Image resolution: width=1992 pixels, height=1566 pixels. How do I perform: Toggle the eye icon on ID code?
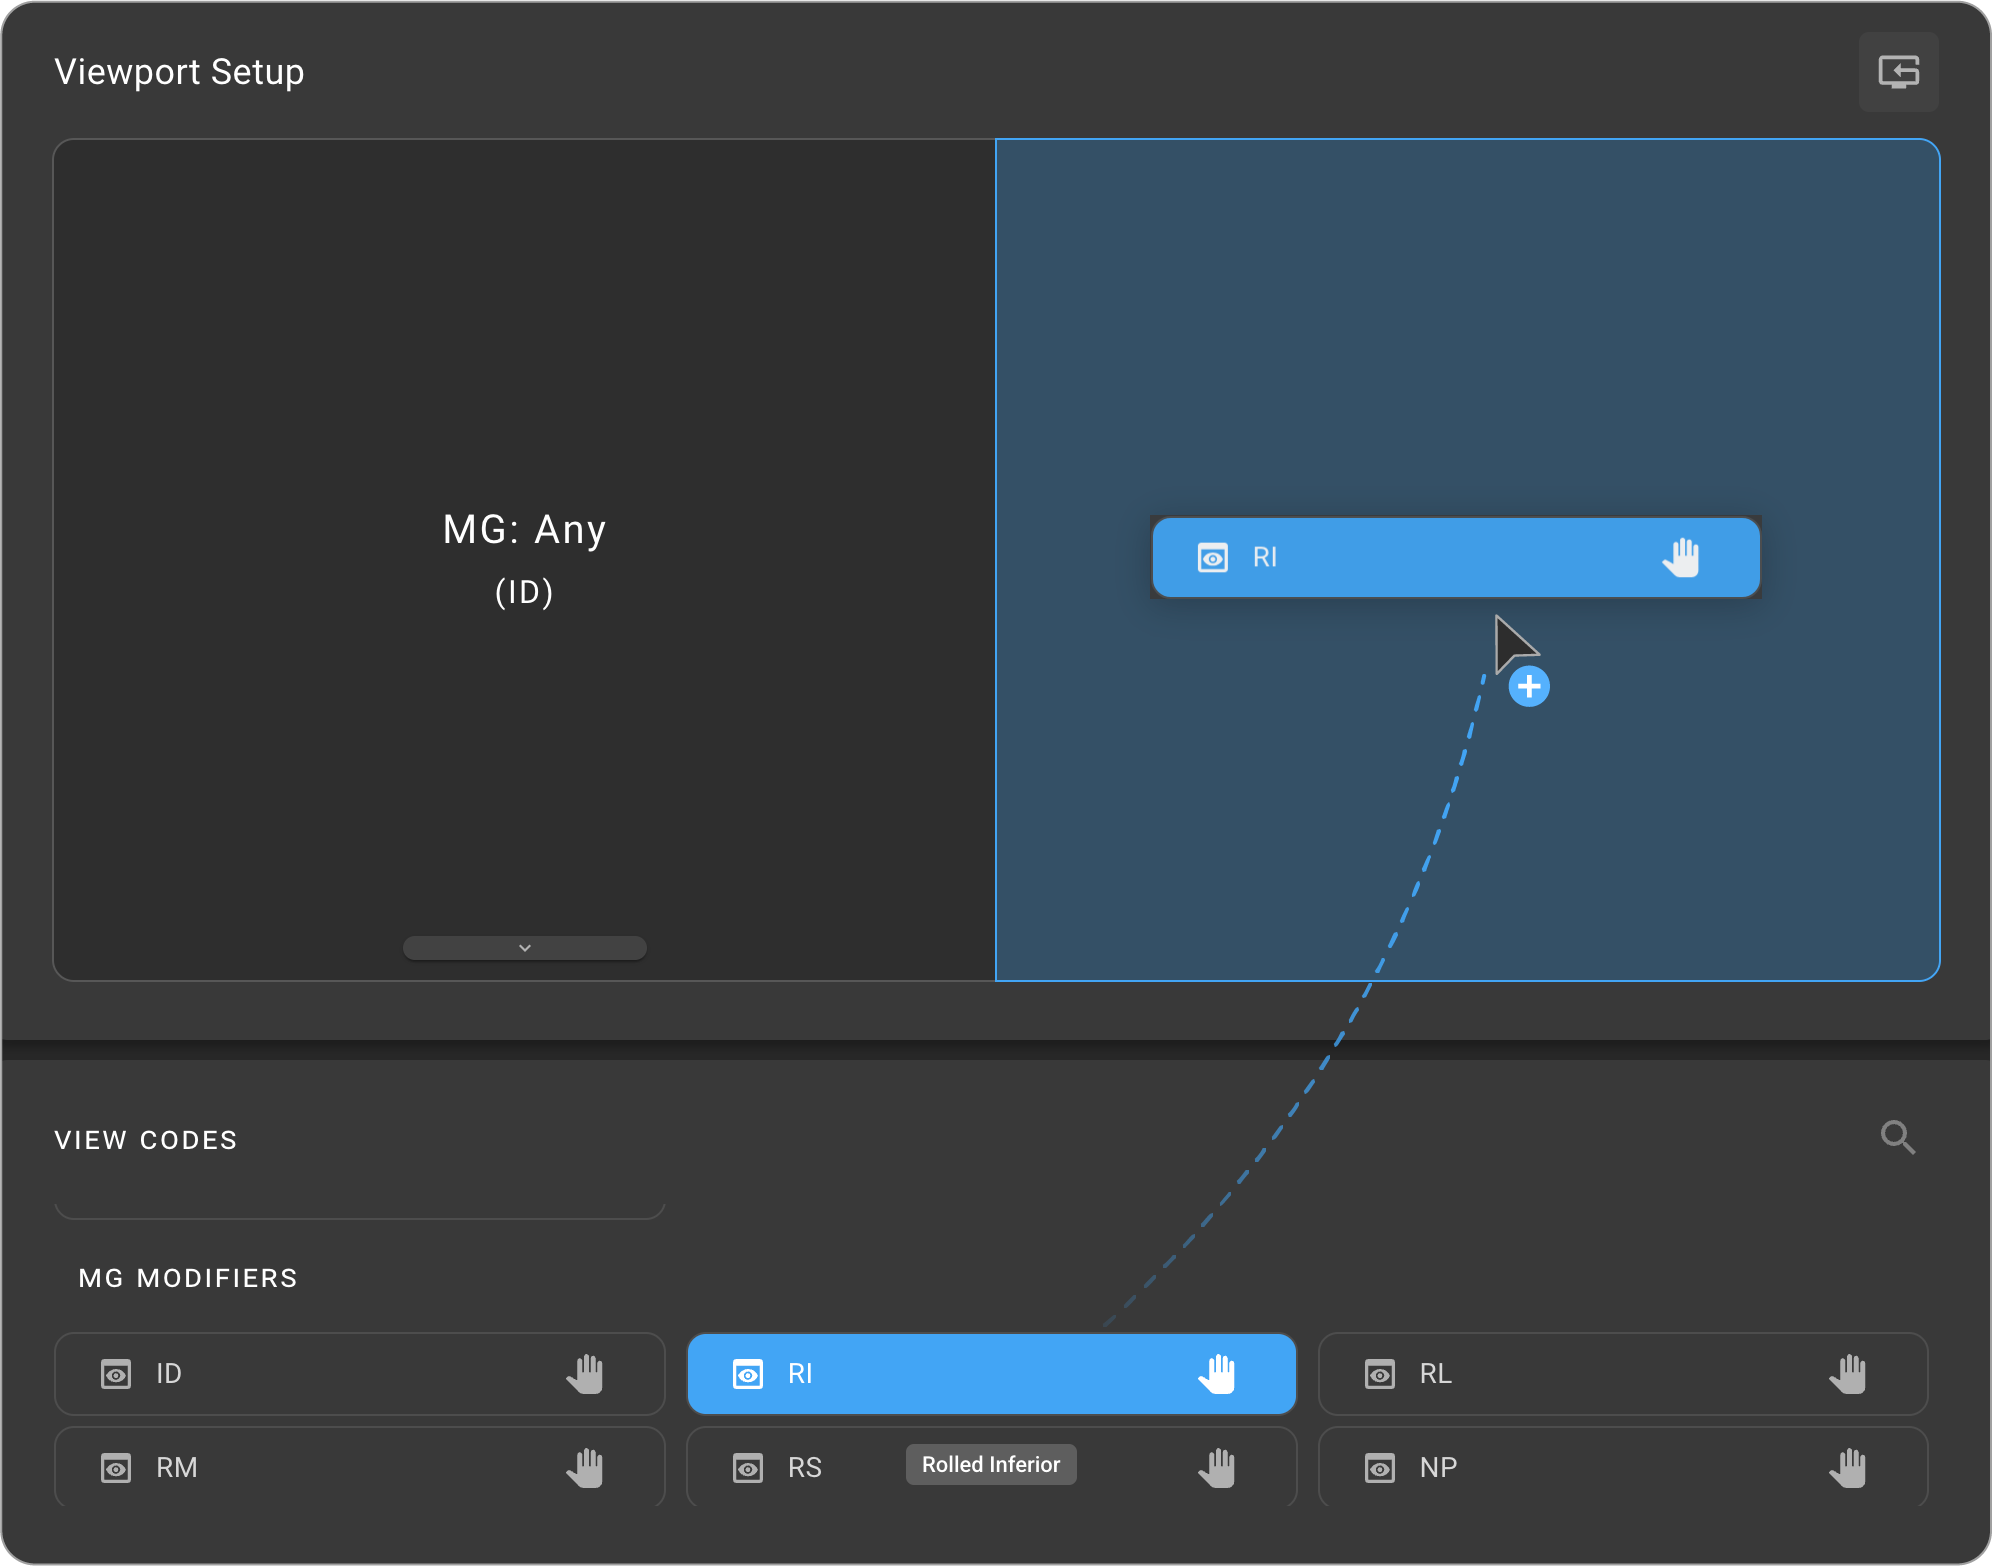click(116, 1374)
